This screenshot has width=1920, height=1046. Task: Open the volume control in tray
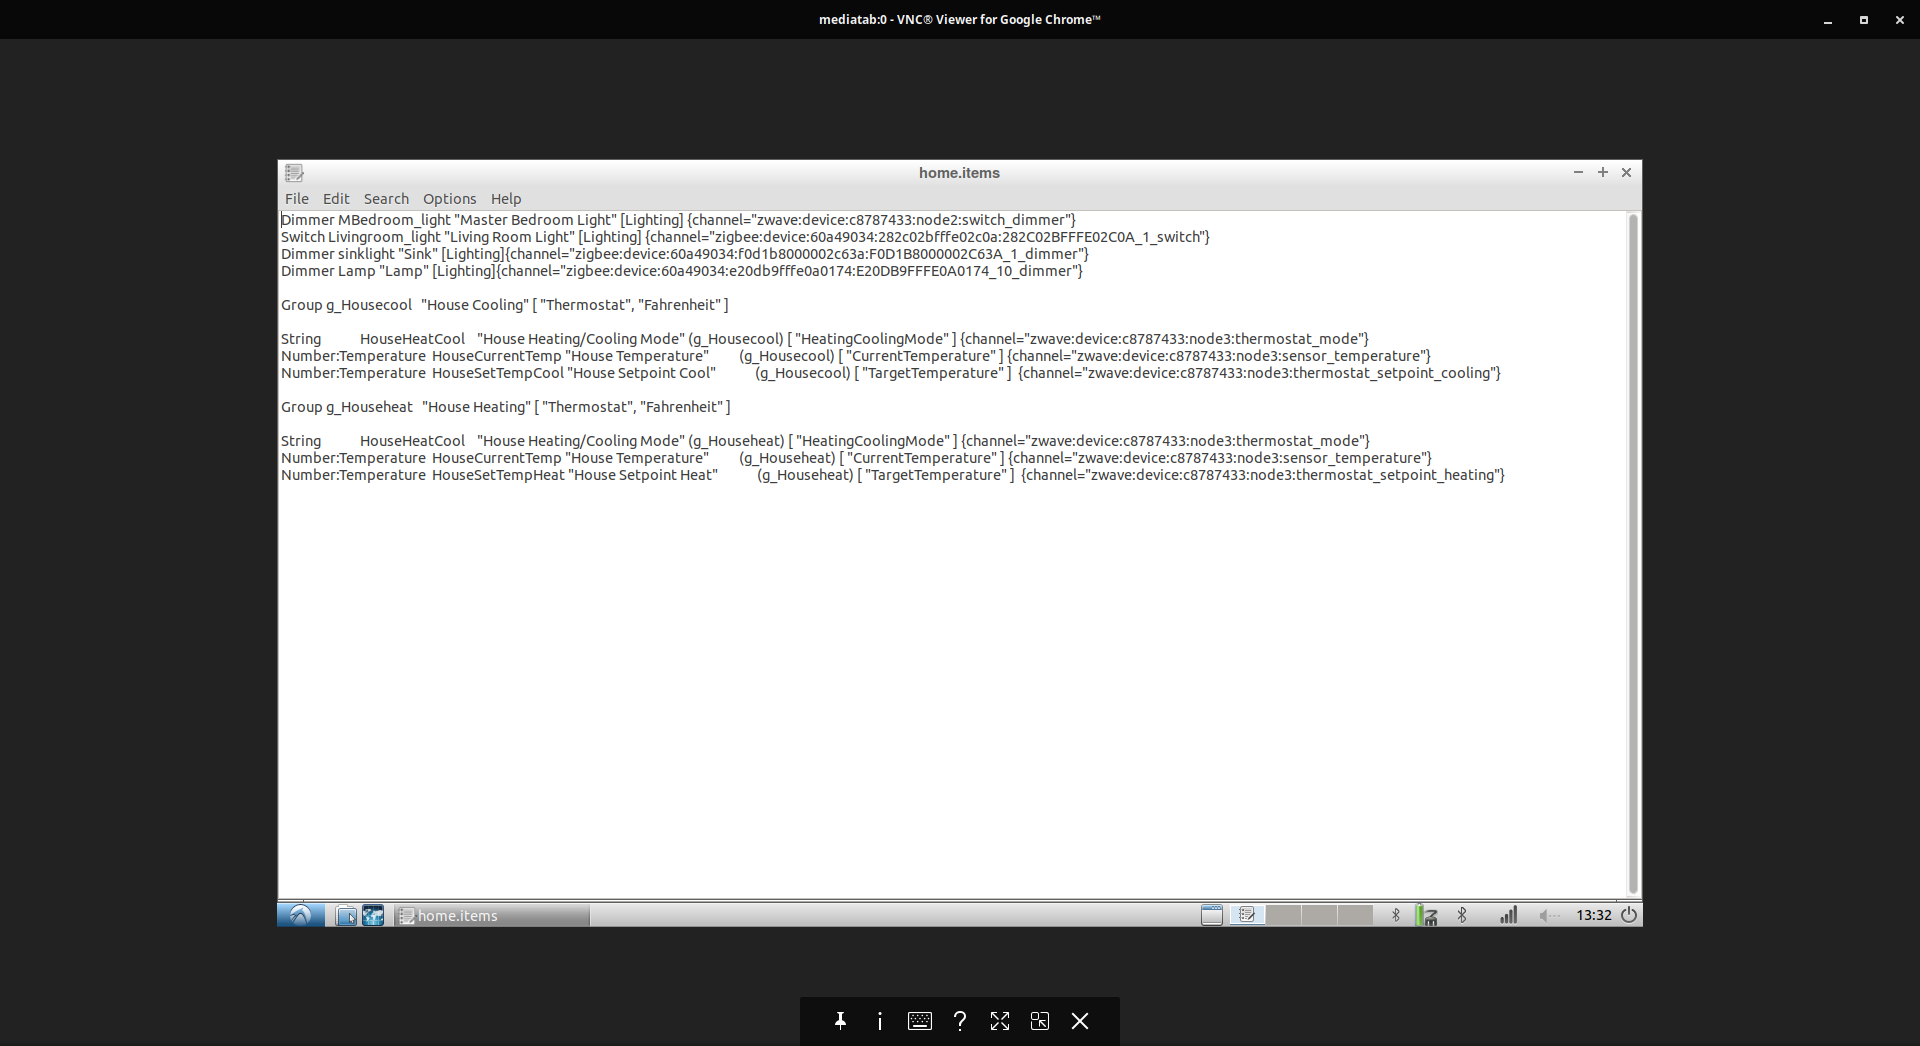point(1549,915)
